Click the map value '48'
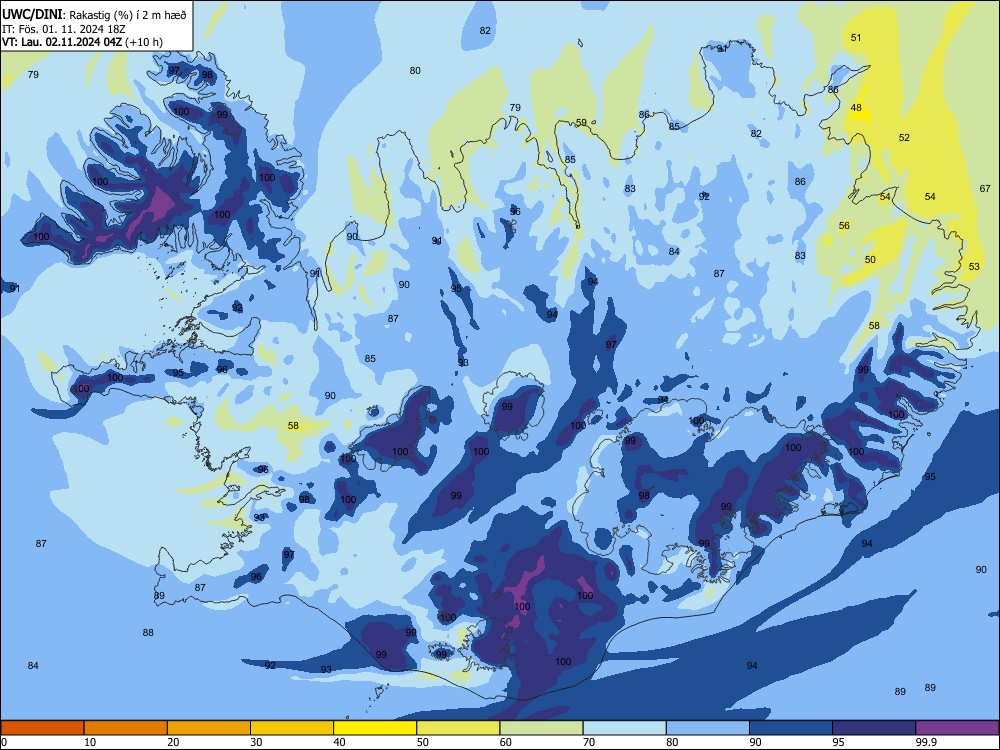 pyautogui.click(x=856, y=107)
